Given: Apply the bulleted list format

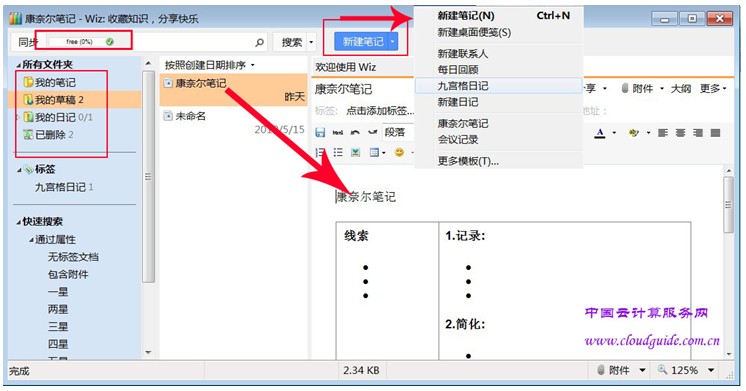Looking at the screenshot, I should coord(338,152).
